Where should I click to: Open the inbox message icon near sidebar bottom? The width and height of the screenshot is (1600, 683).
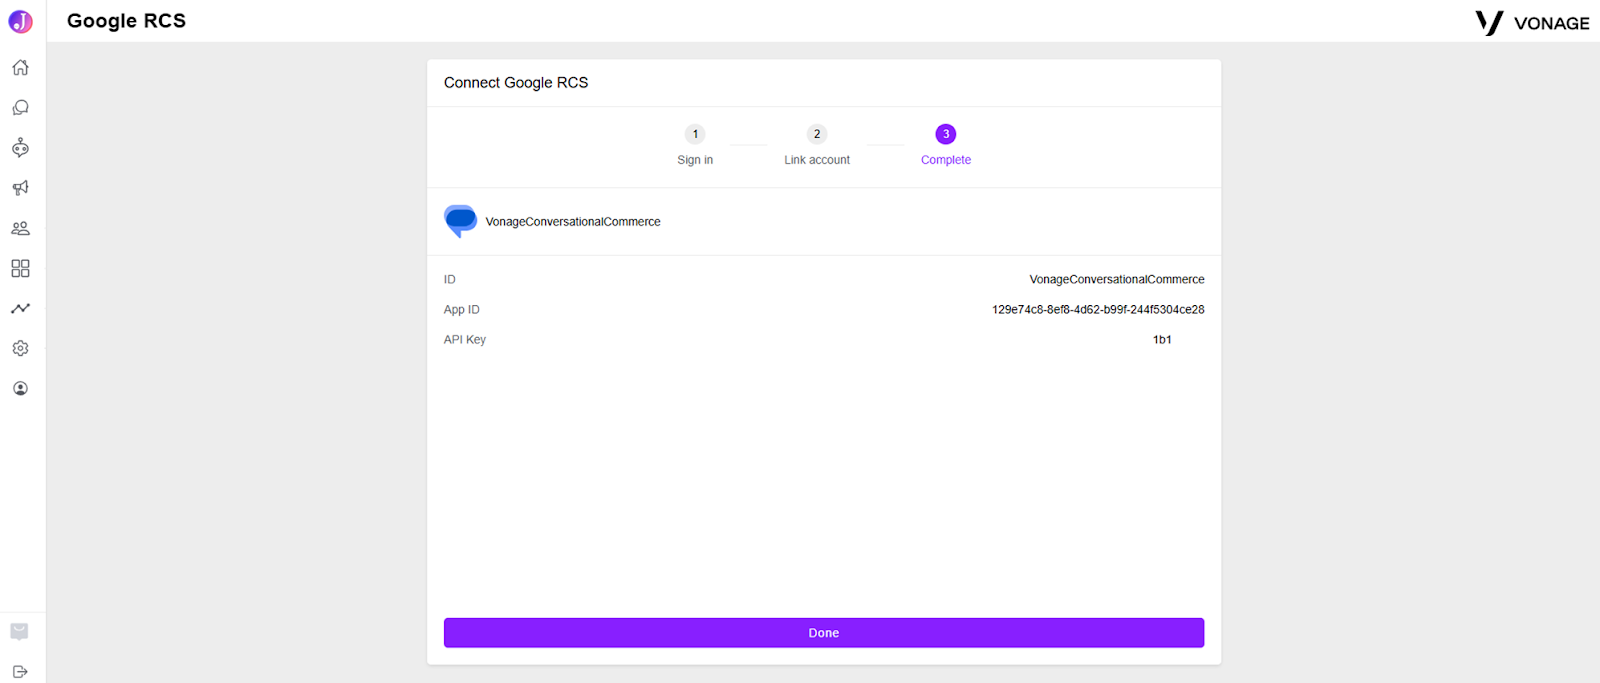[x=19, y=631]
